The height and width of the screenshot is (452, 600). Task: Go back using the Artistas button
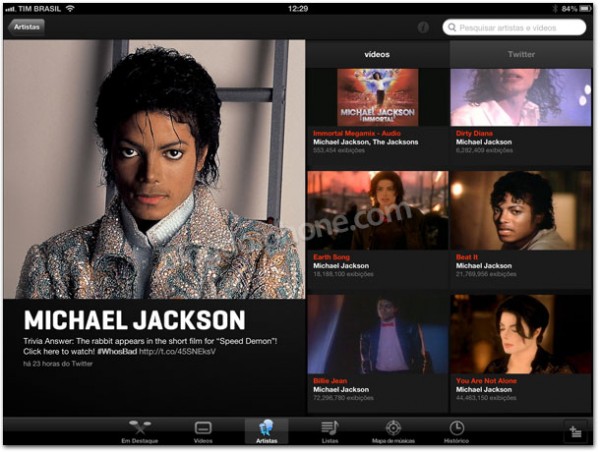point(26,27)
